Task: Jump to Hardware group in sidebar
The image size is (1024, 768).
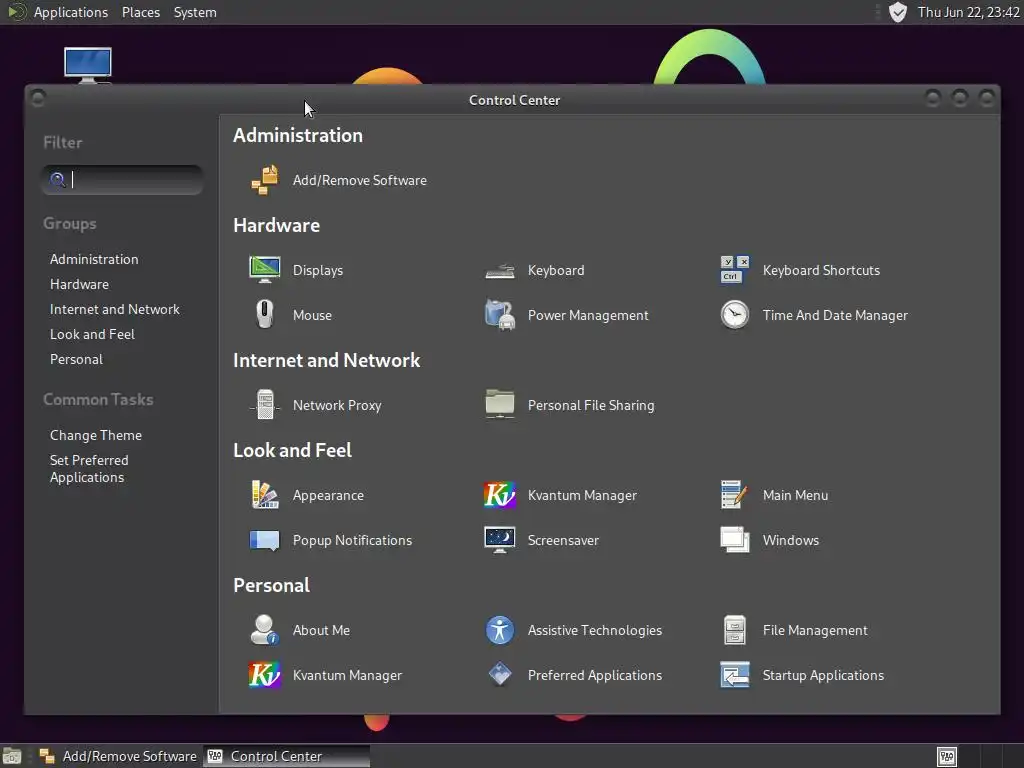Action: (79, 284)
